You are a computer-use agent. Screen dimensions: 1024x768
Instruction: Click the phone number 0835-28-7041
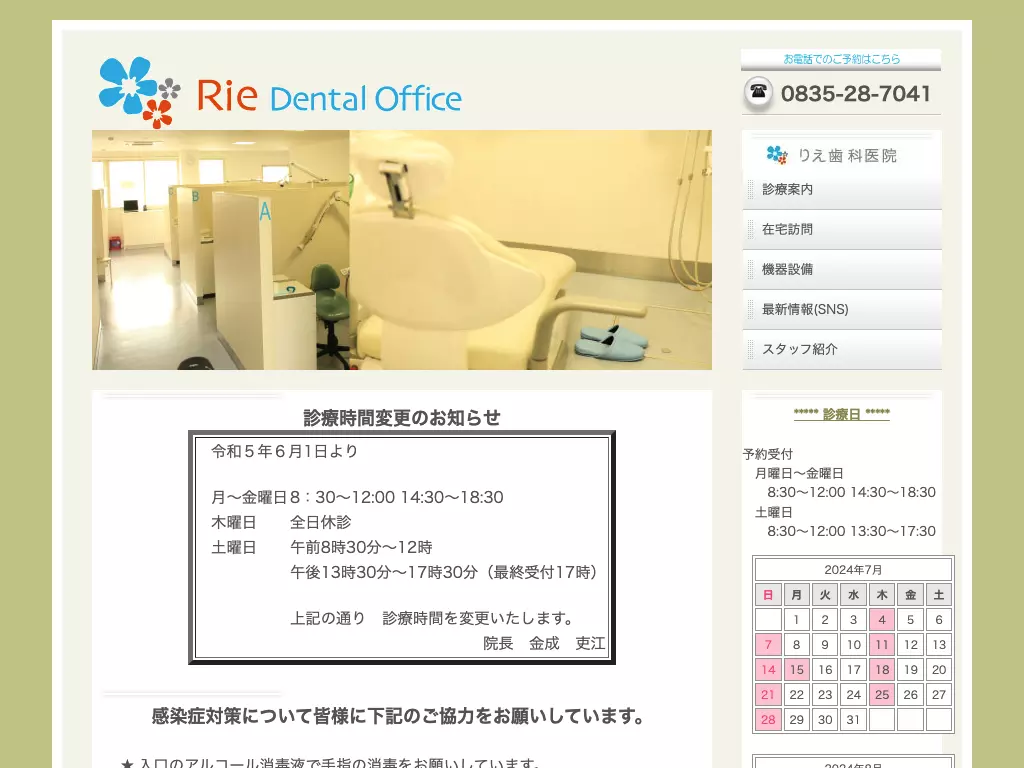tap(856, 93)
